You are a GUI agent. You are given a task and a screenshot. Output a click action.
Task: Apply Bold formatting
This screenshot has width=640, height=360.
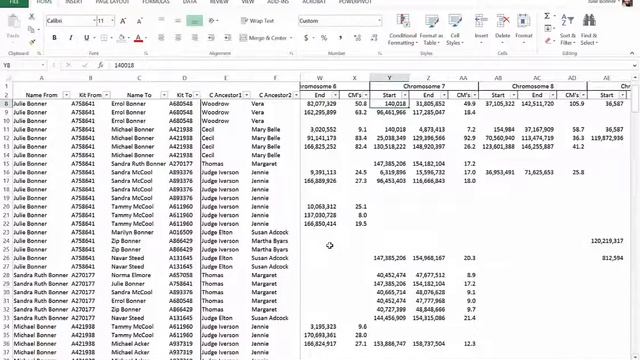pyautogui.click(x=54, y=38)
